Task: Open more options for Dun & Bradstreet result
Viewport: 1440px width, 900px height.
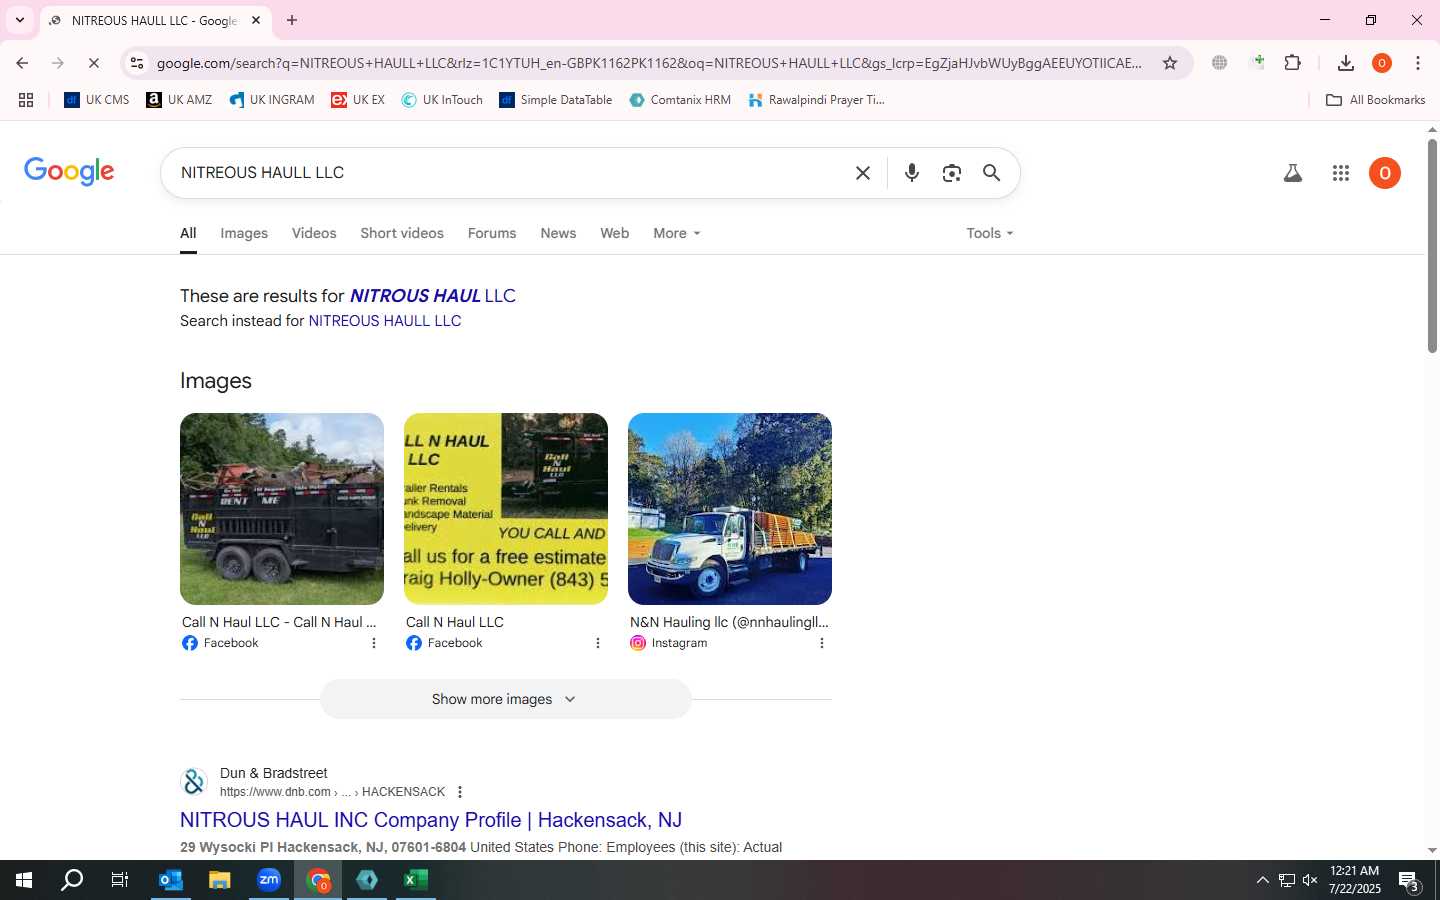Action: (x=460, y=792)
